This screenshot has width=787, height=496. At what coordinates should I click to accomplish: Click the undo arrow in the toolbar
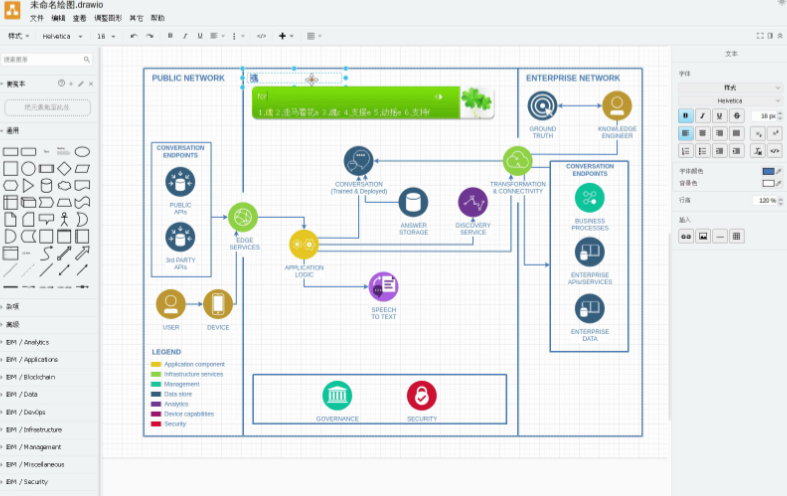(134, 36)
